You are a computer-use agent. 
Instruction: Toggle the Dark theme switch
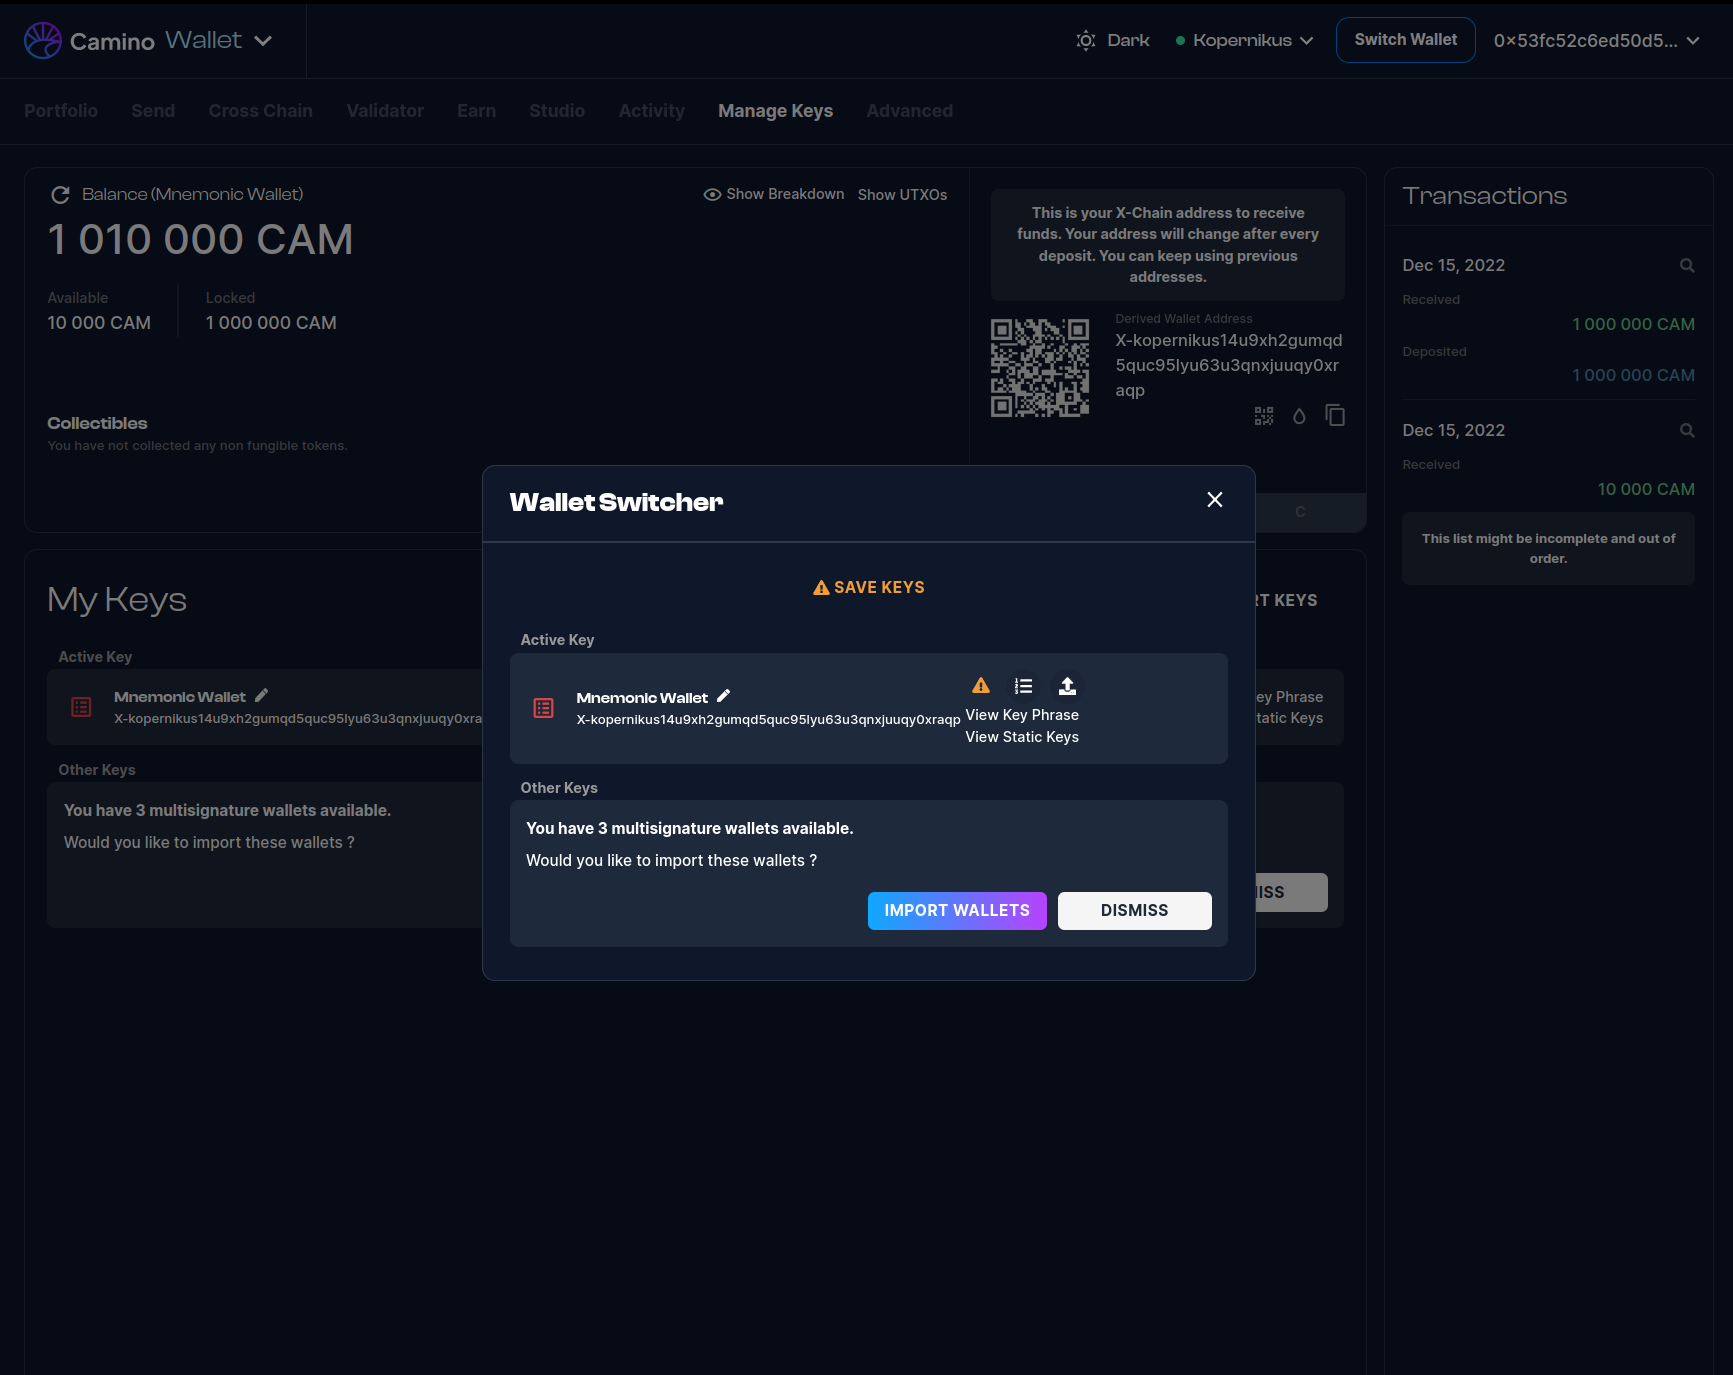pyautogui.click(x=1112, y=41)
